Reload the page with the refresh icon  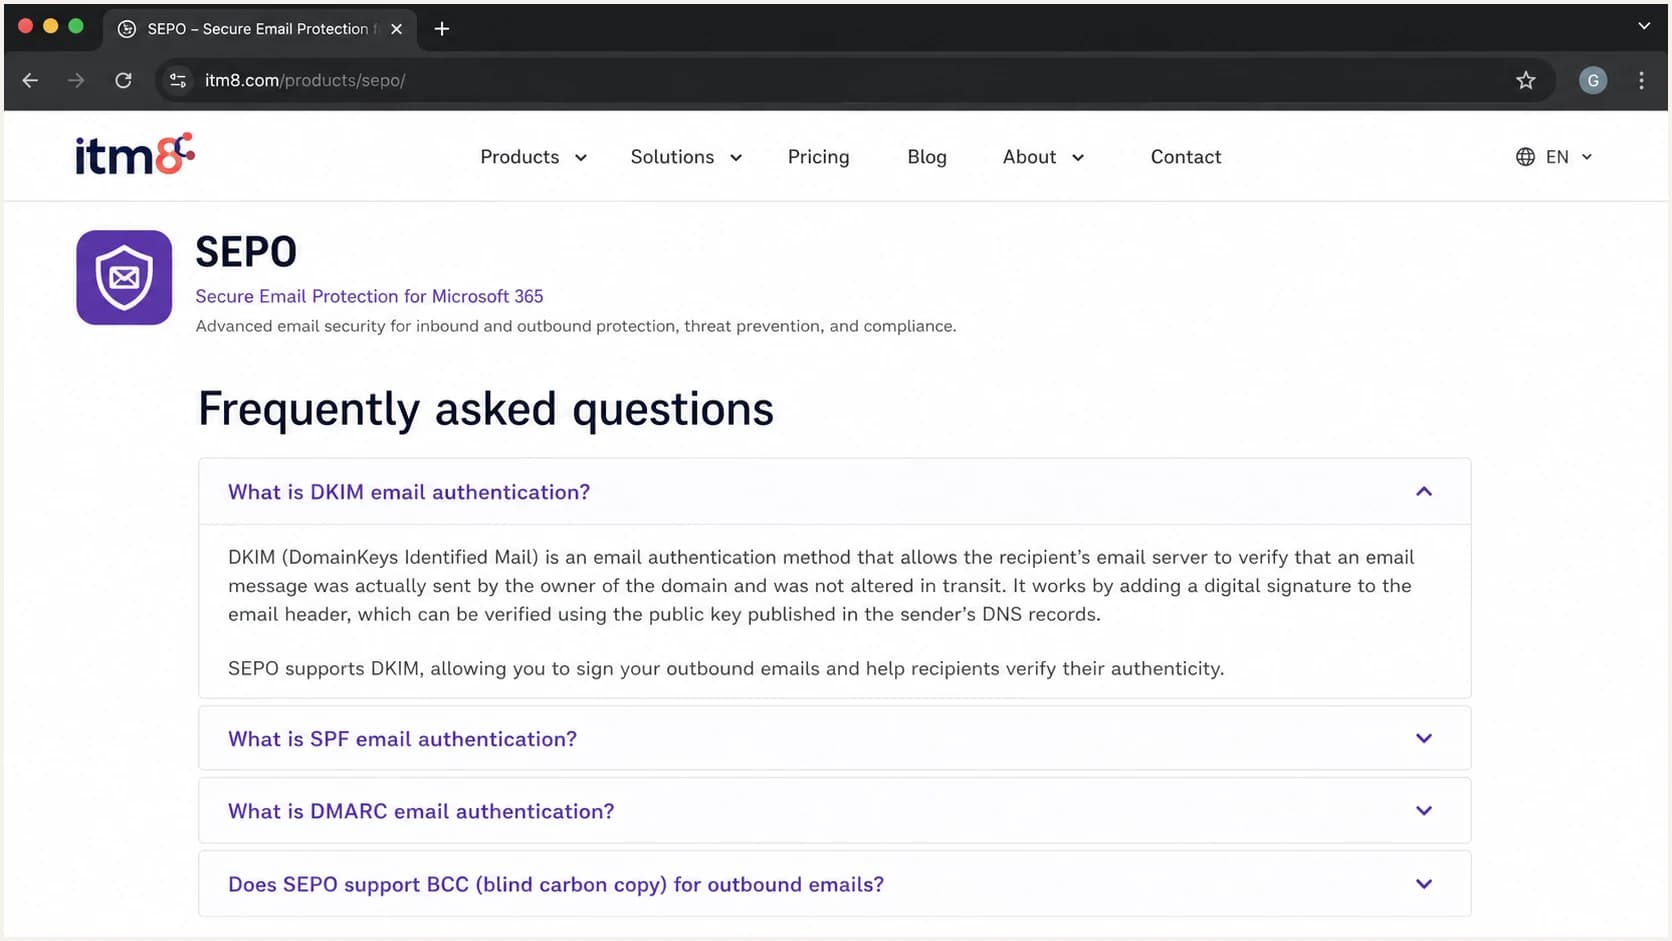[x=123, y=80]
